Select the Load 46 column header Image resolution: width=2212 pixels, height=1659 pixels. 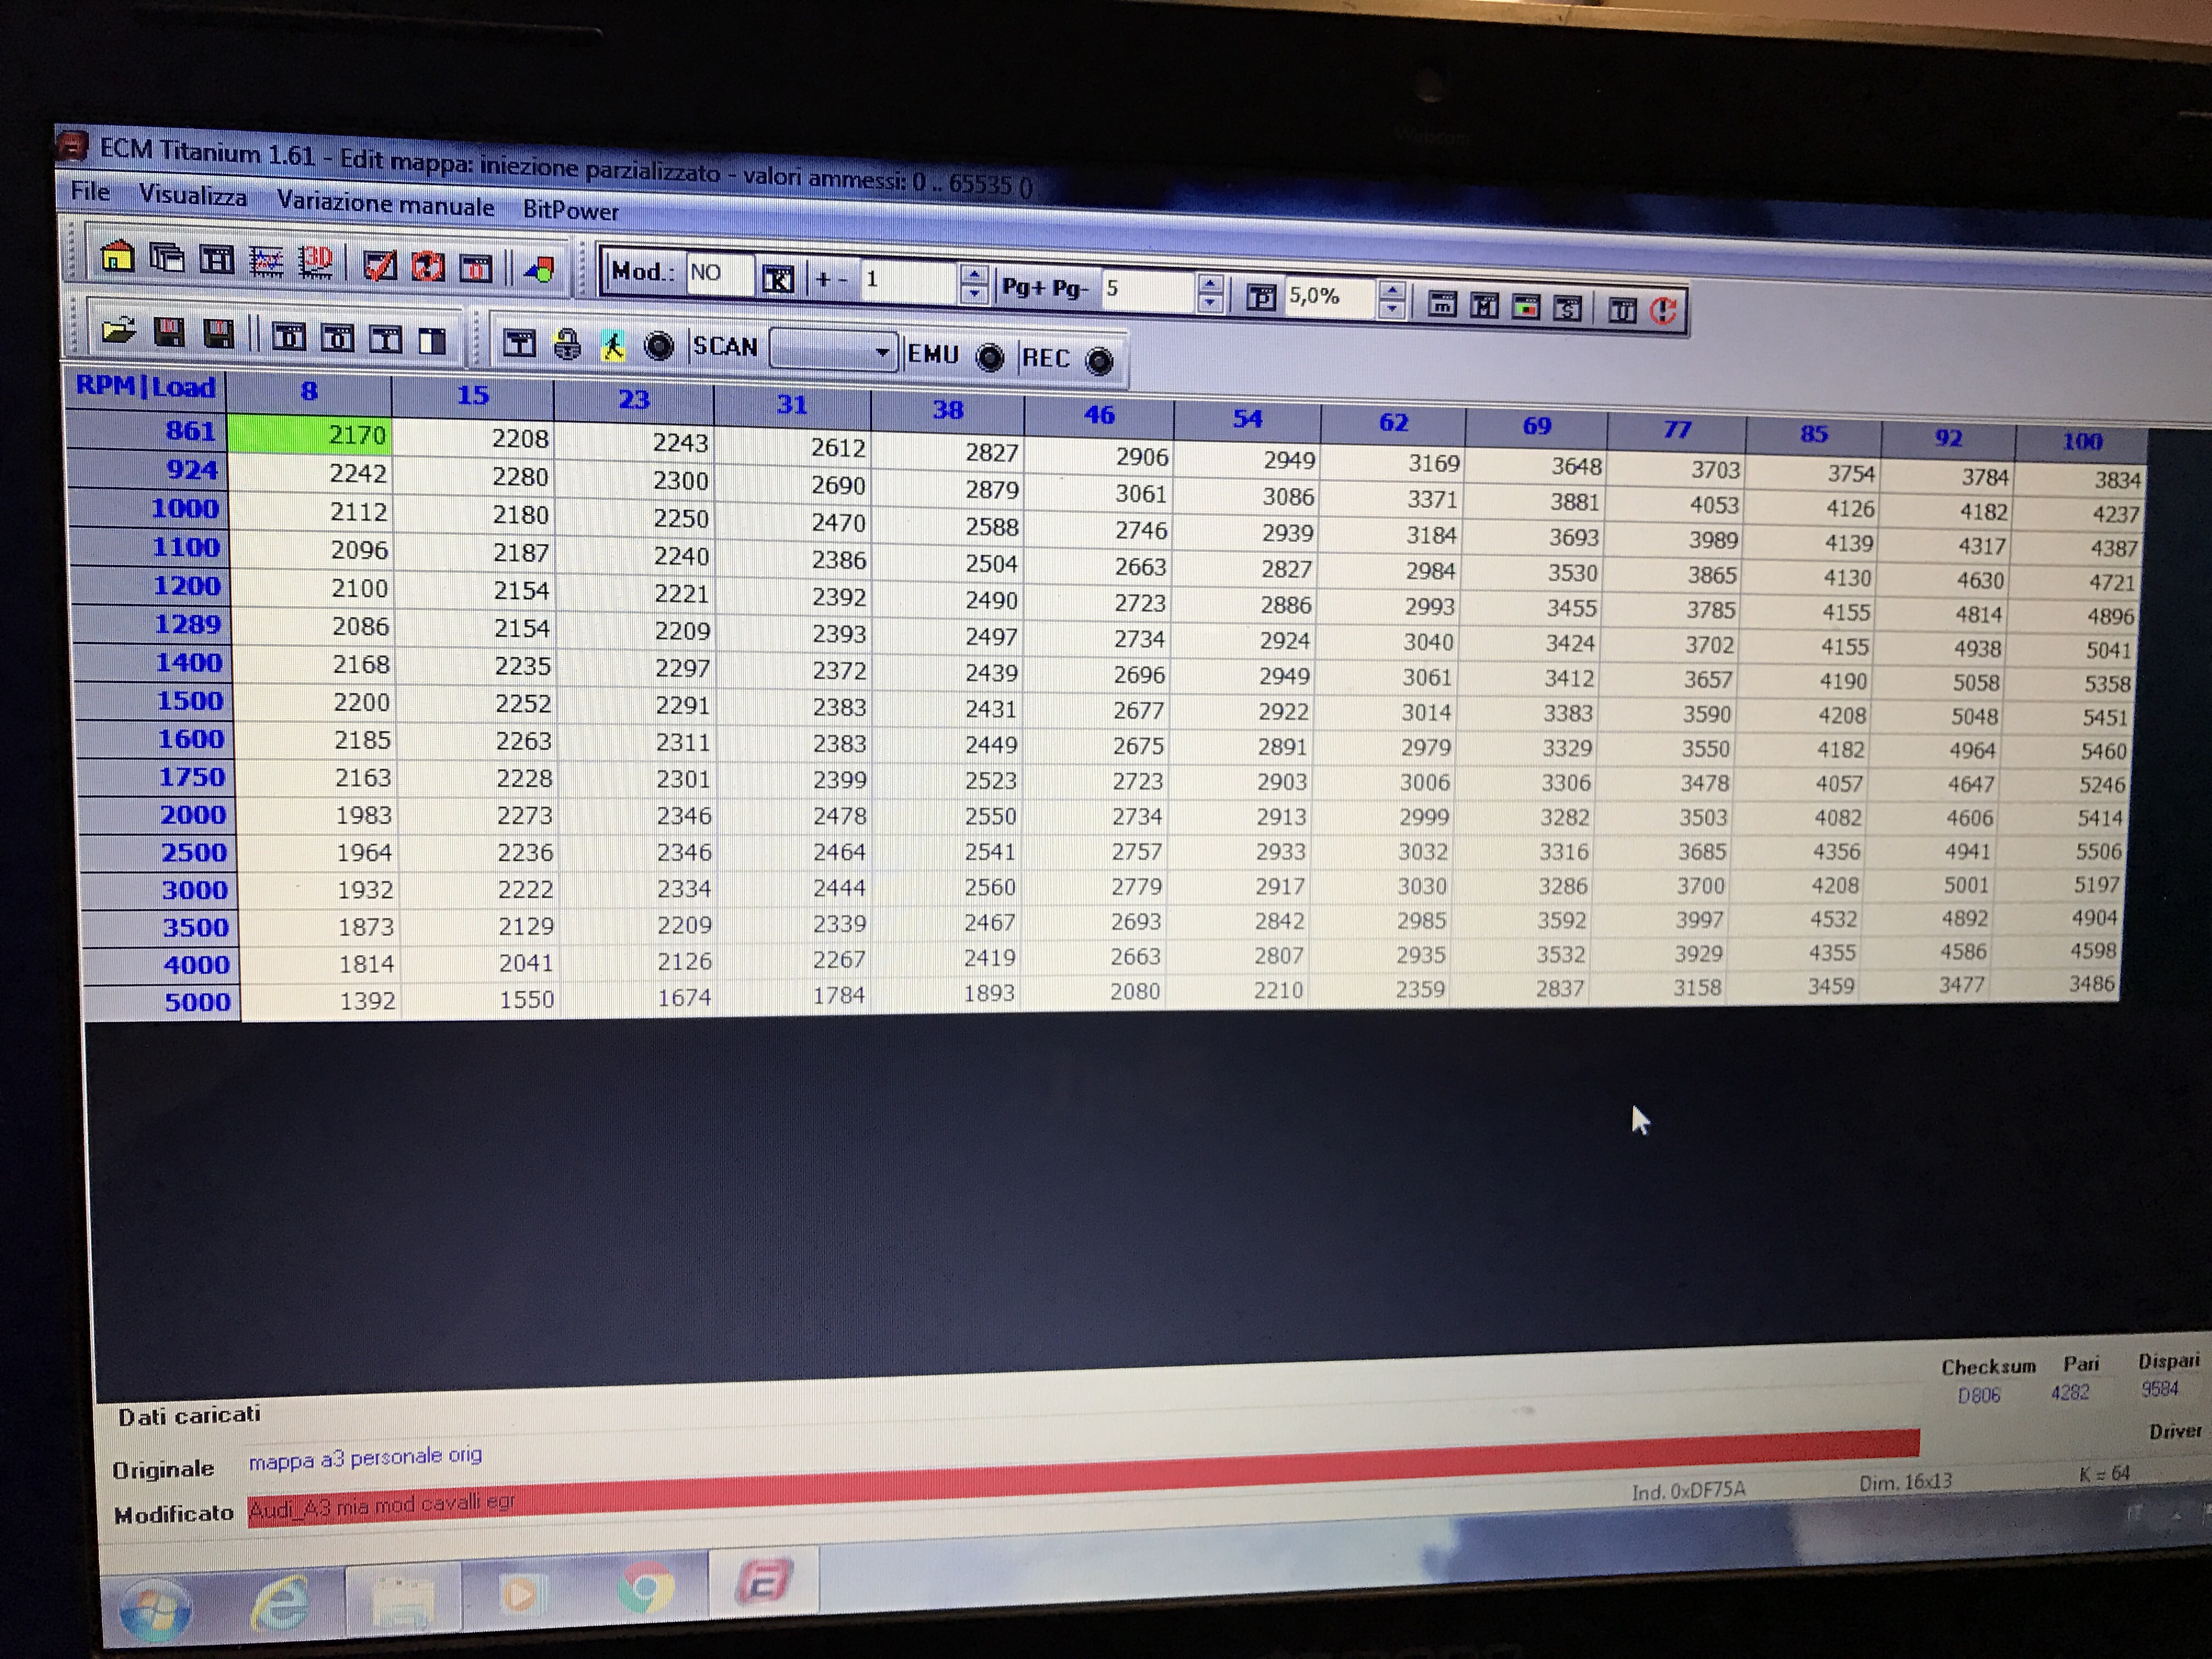click(x=1098, y=414)
